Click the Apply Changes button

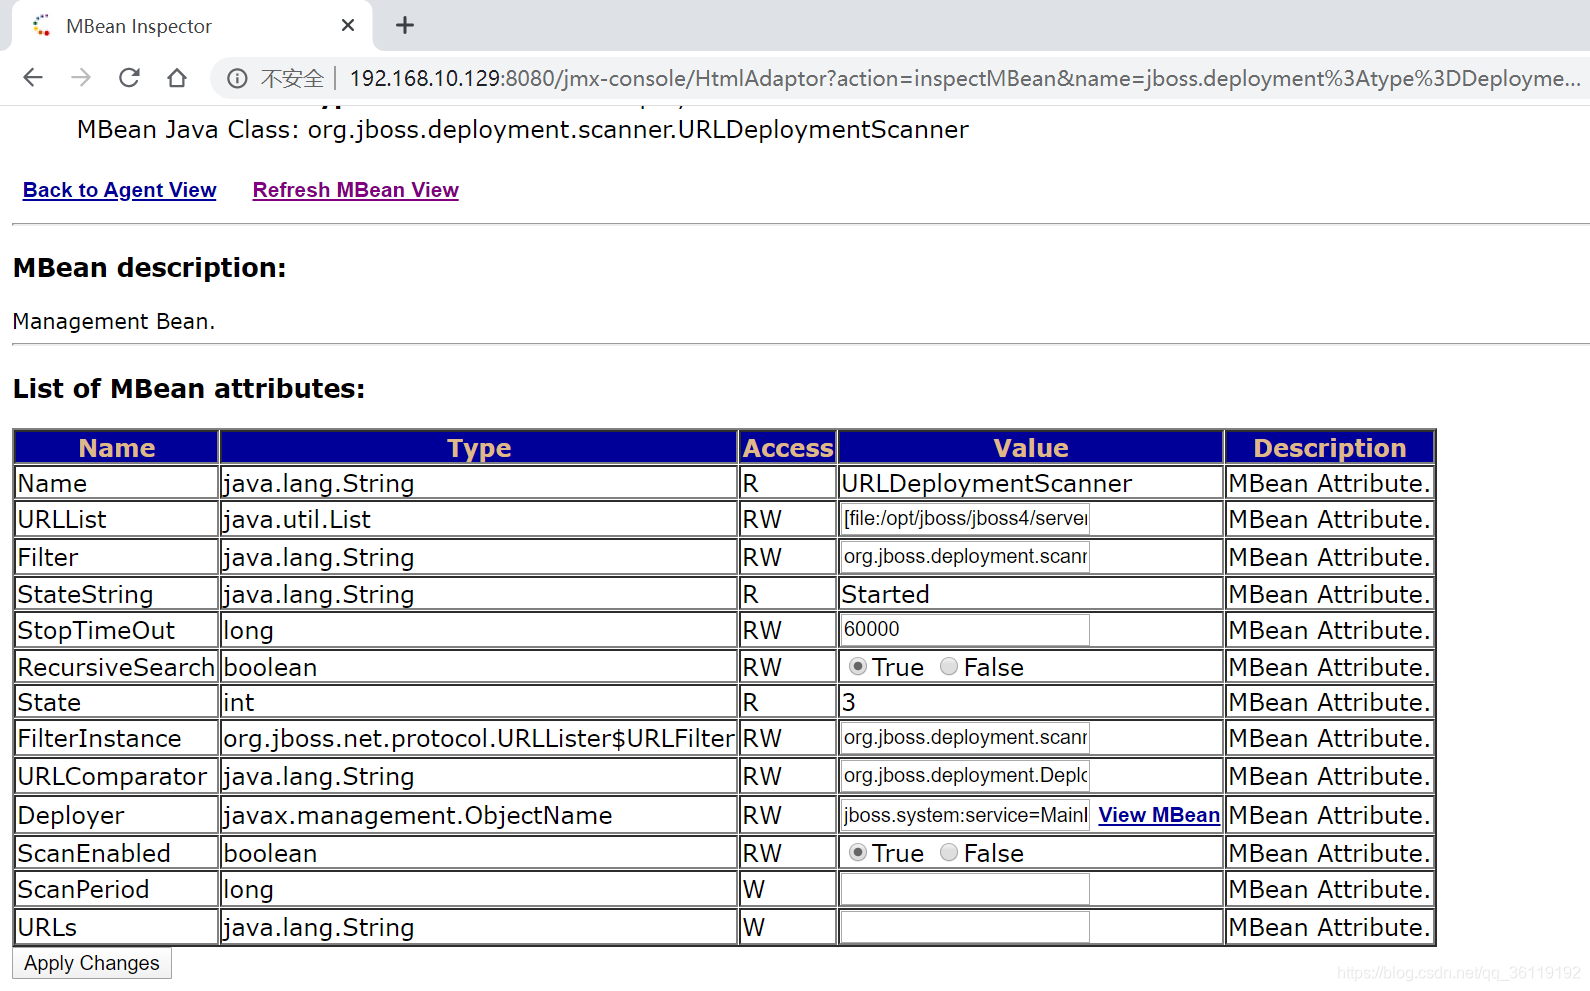[x=92, y=963]
